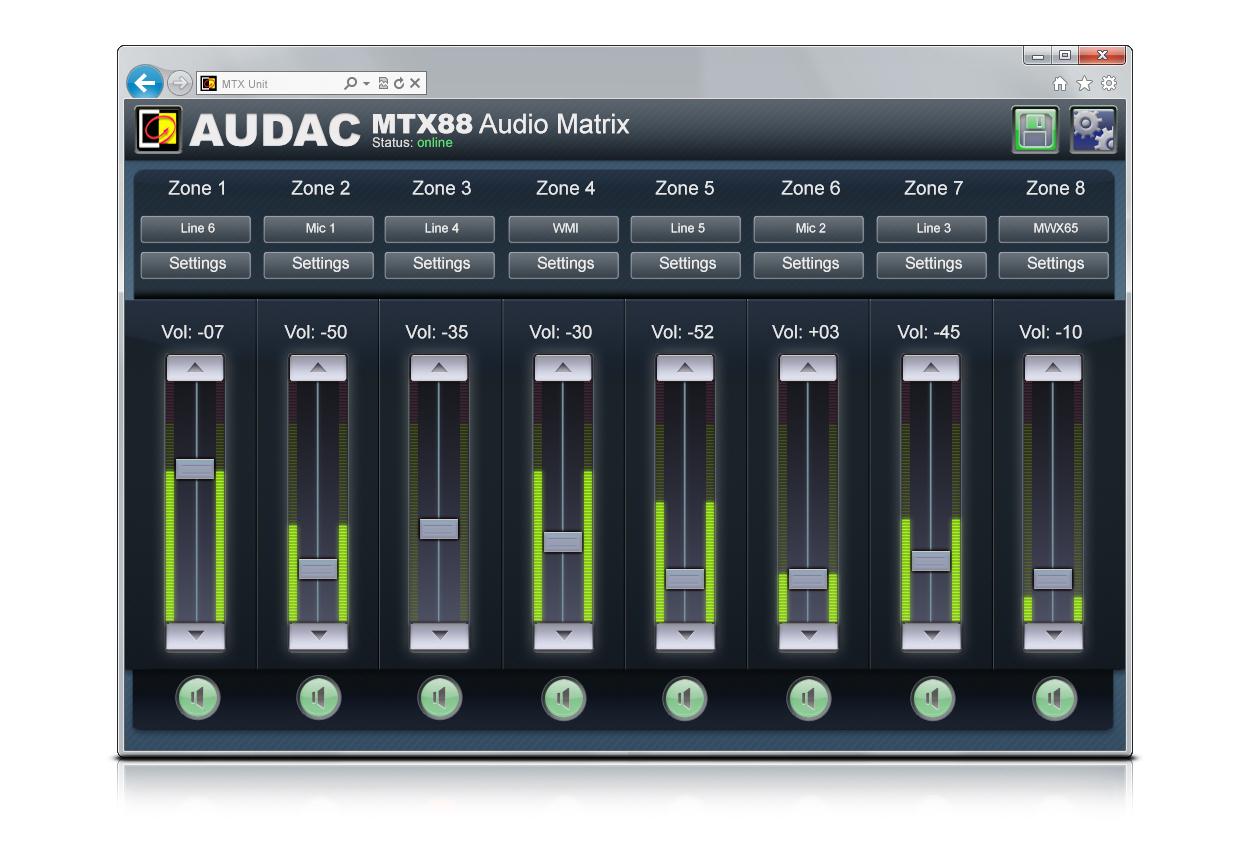Go back with the browser back arrow
Screen dimensions: 1250x850
point(146,83)
